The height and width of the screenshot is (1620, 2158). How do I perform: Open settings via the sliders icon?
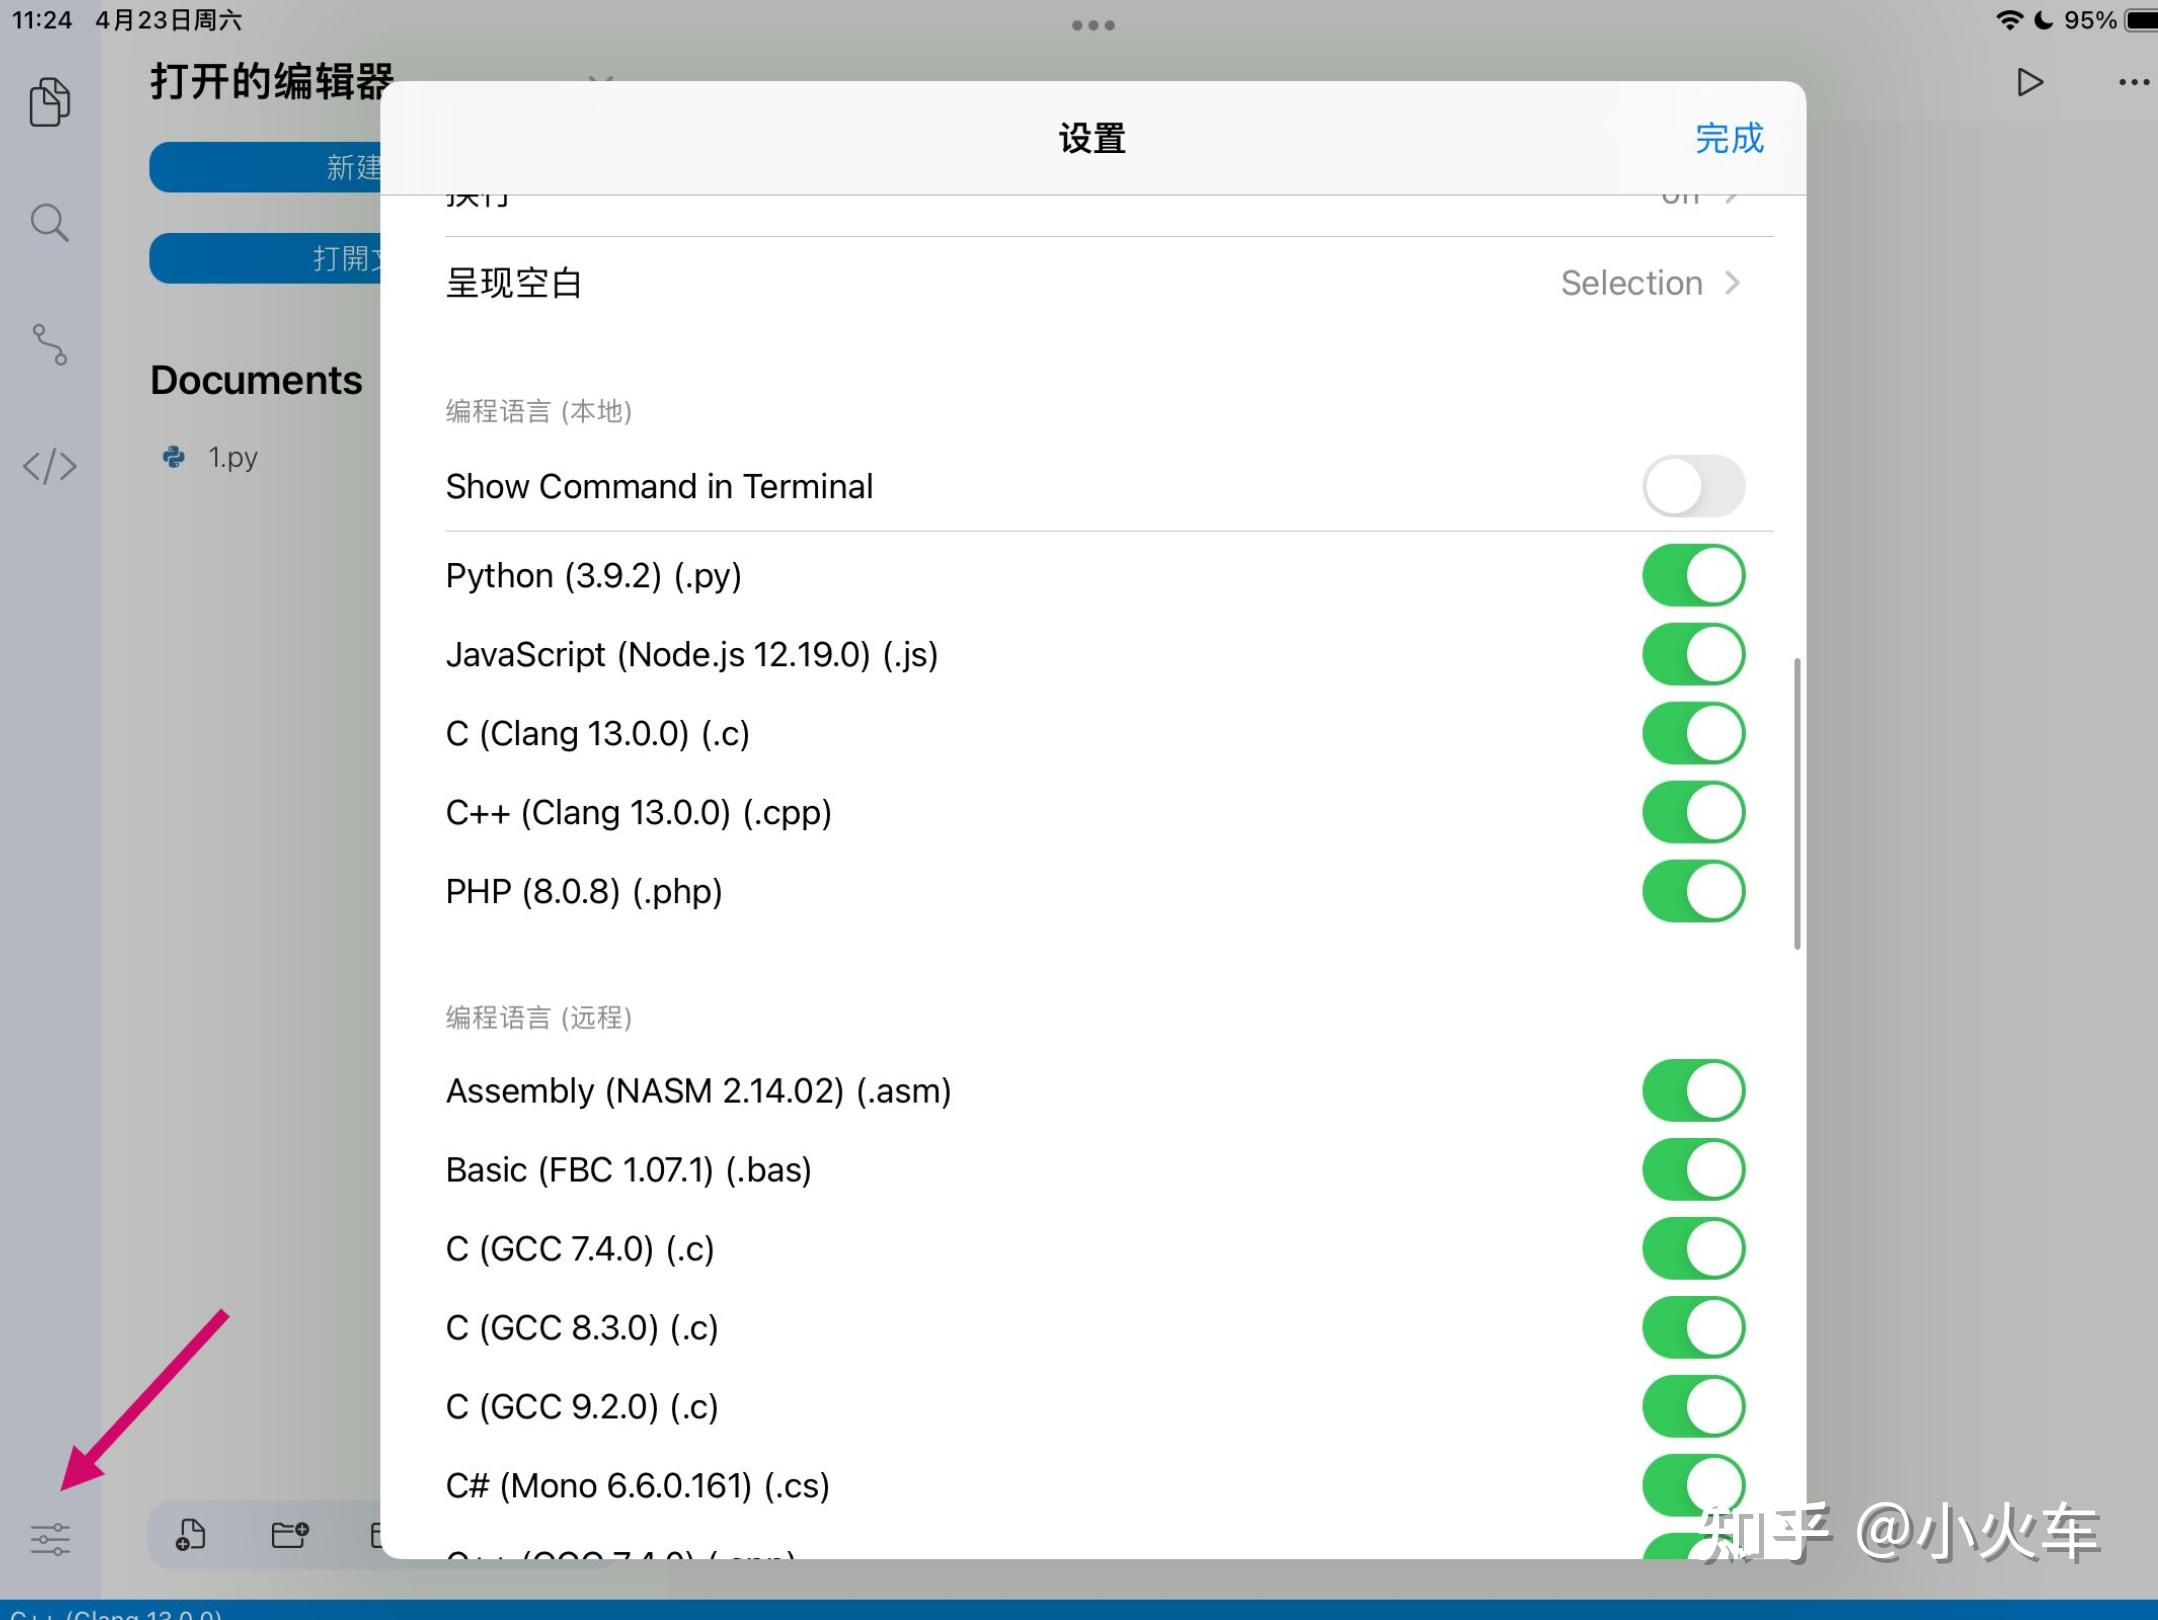click(x=49, y=1540)
